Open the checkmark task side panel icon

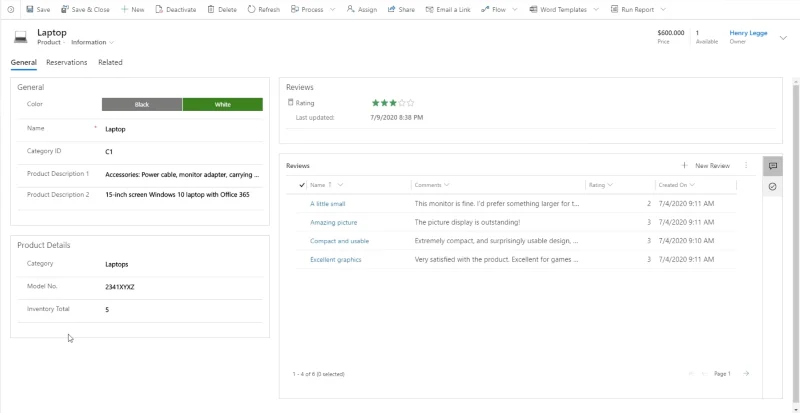772,187
